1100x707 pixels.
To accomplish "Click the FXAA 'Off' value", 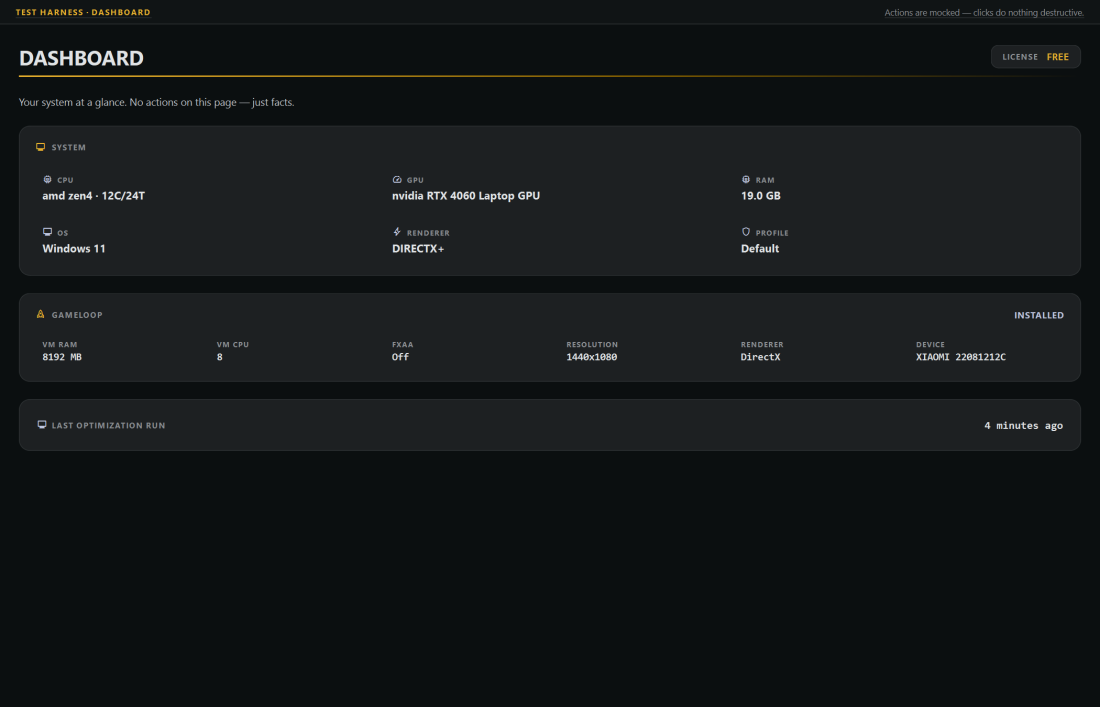I will [x=401, y=357].
